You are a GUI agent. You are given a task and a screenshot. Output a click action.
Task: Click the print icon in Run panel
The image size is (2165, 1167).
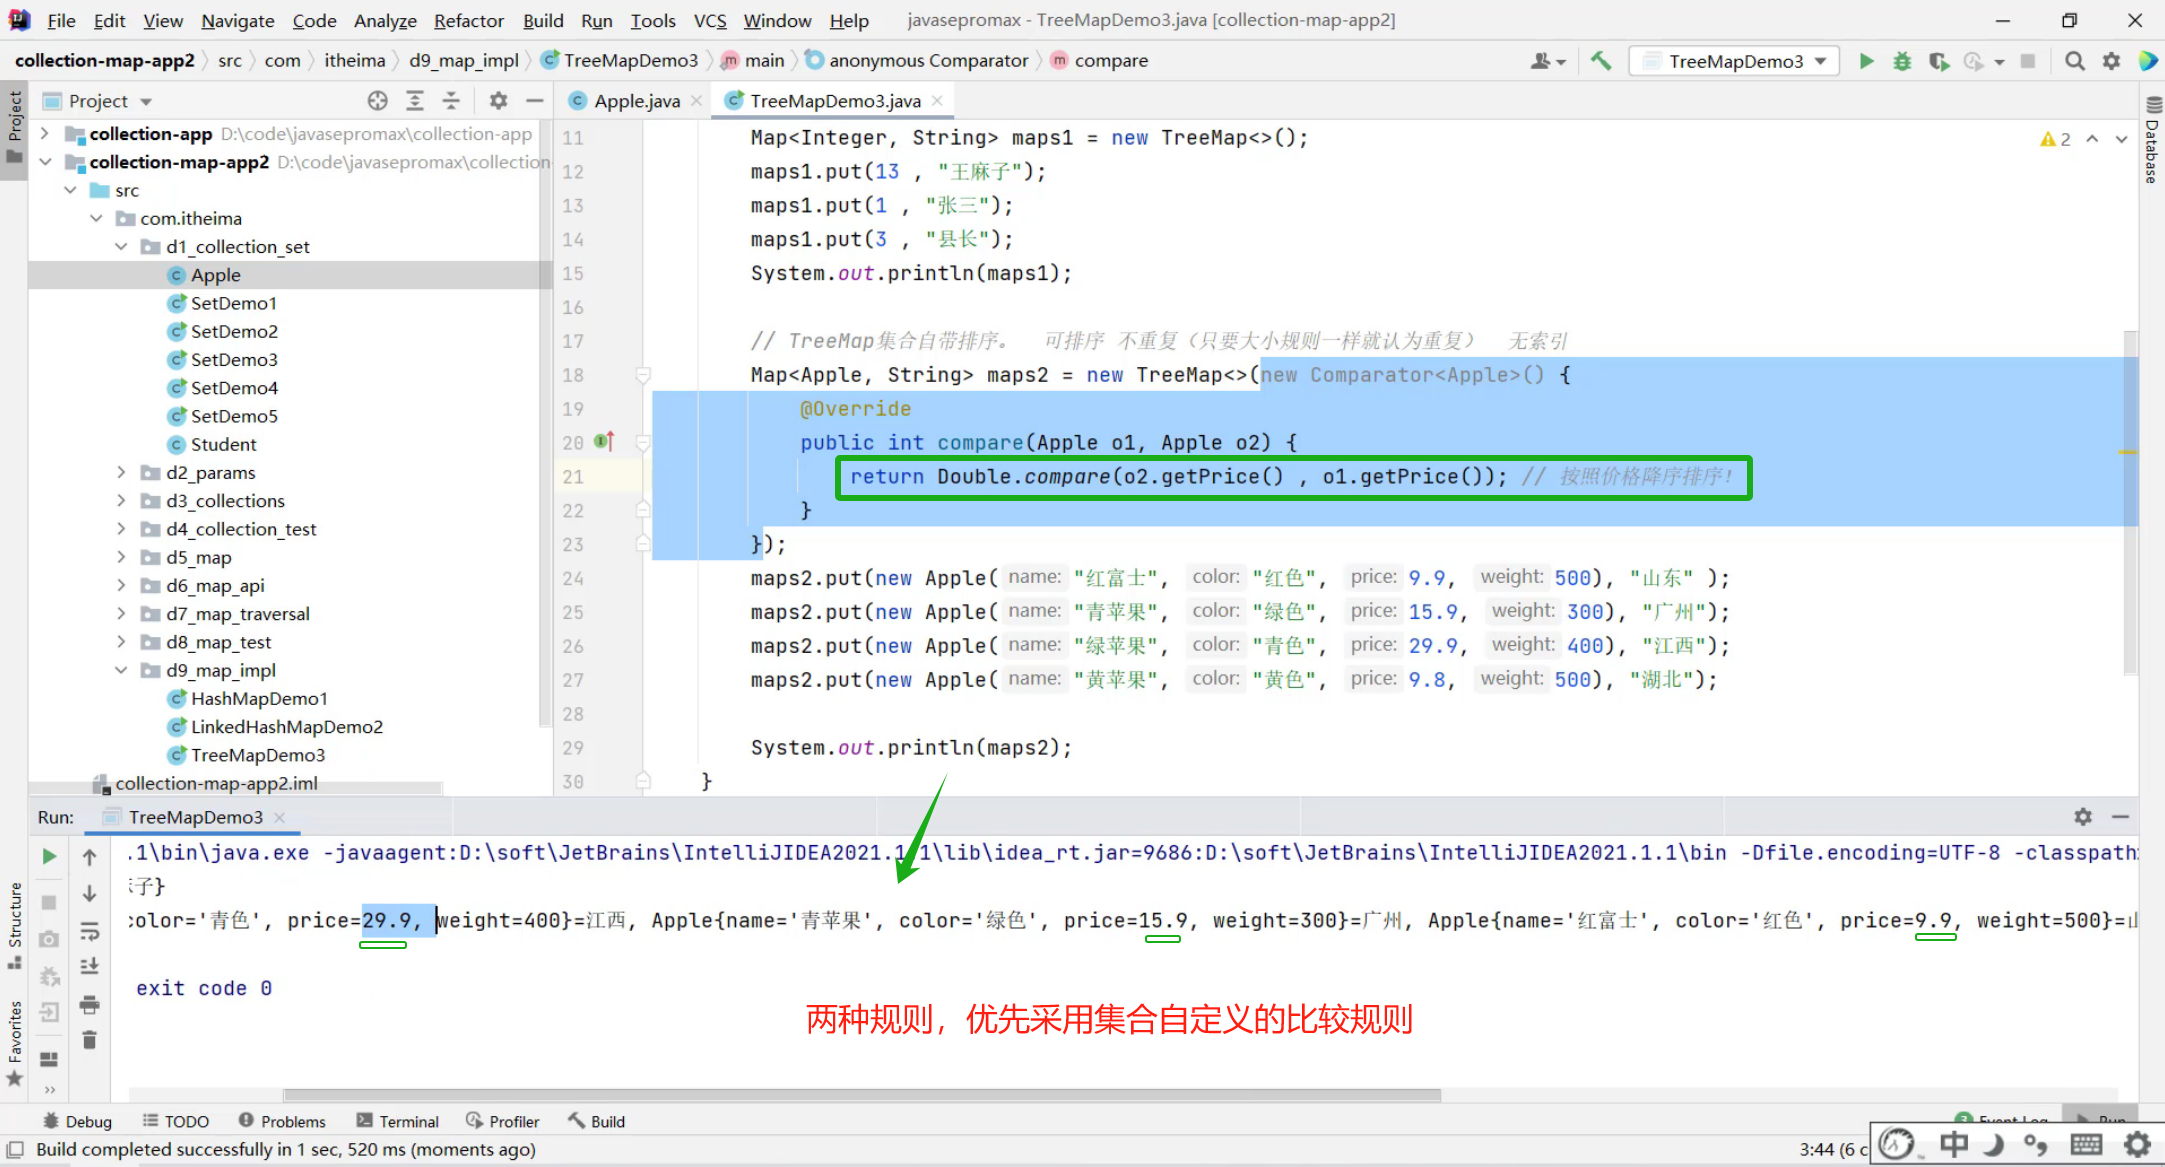coord(89,1004)
